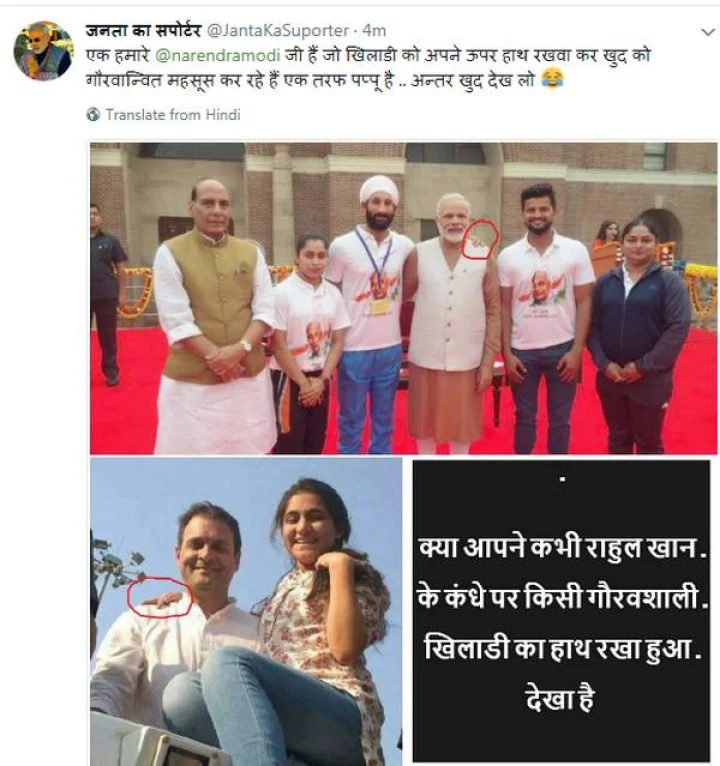Image resolution: width=720 pixels, height=766 pixels.
Task: Click the Hindi tweet body text
Action: point(368,67)
